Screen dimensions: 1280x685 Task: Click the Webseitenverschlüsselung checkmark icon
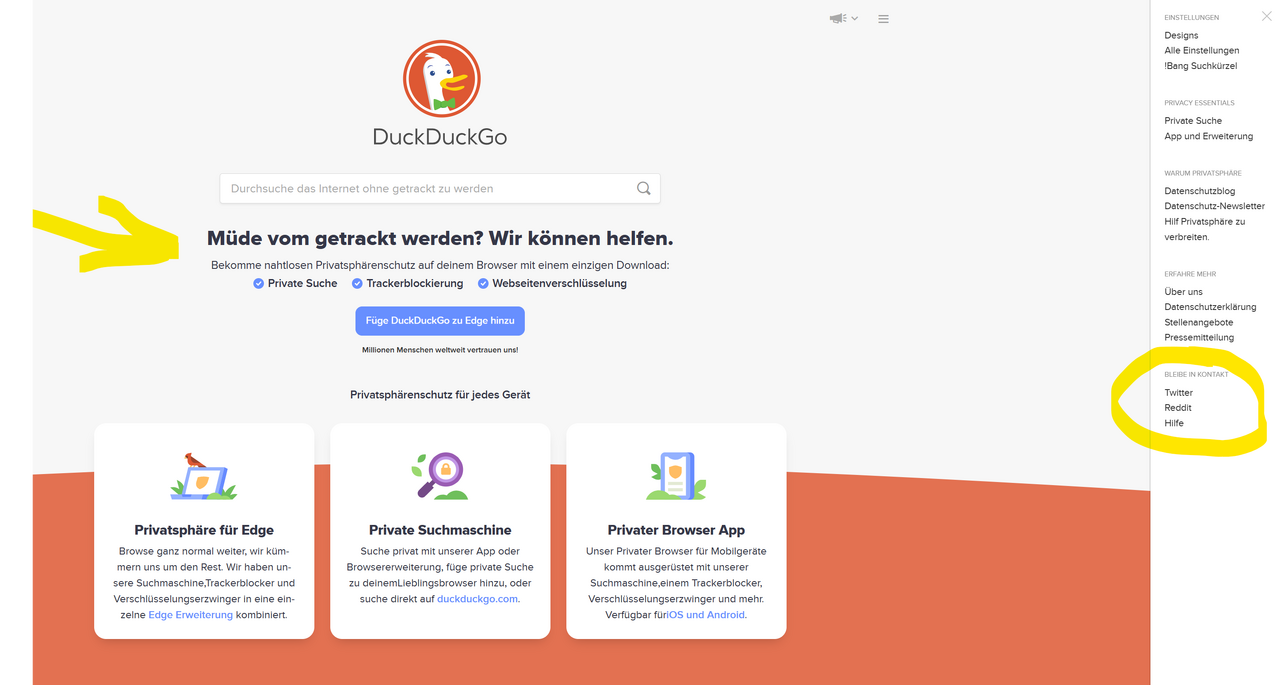[483, 284]
